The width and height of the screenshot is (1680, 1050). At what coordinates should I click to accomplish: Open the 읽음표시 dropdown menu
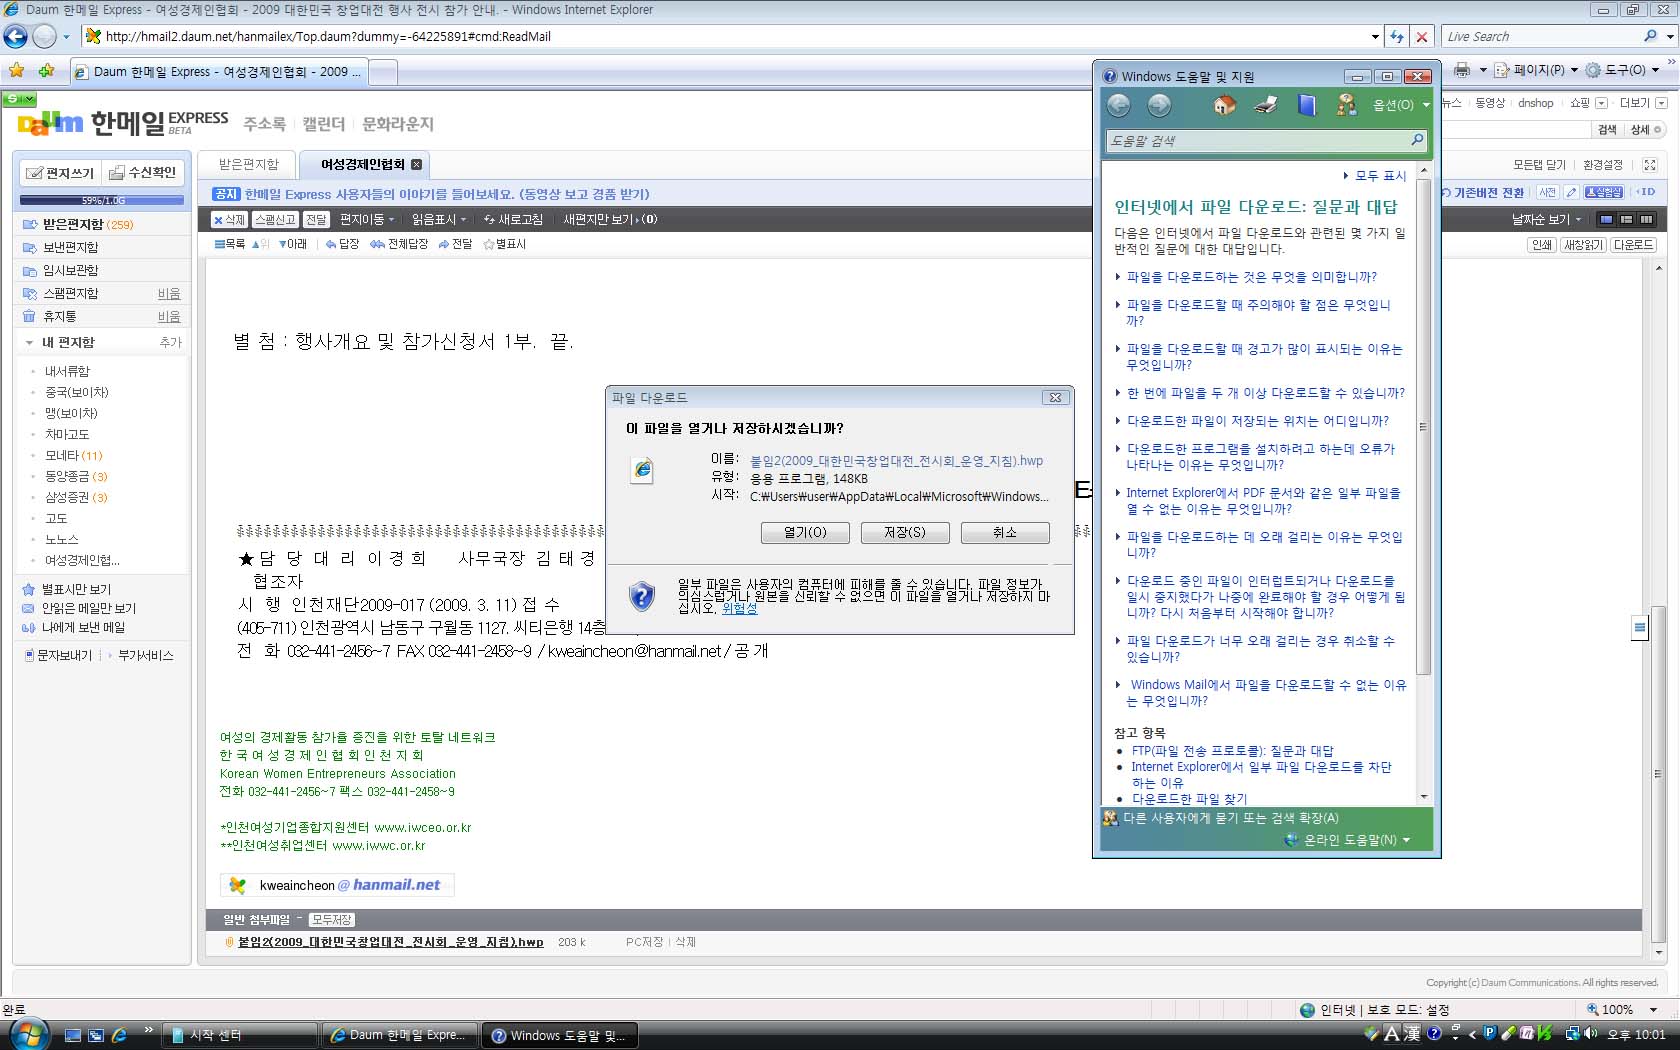point(439,219)
